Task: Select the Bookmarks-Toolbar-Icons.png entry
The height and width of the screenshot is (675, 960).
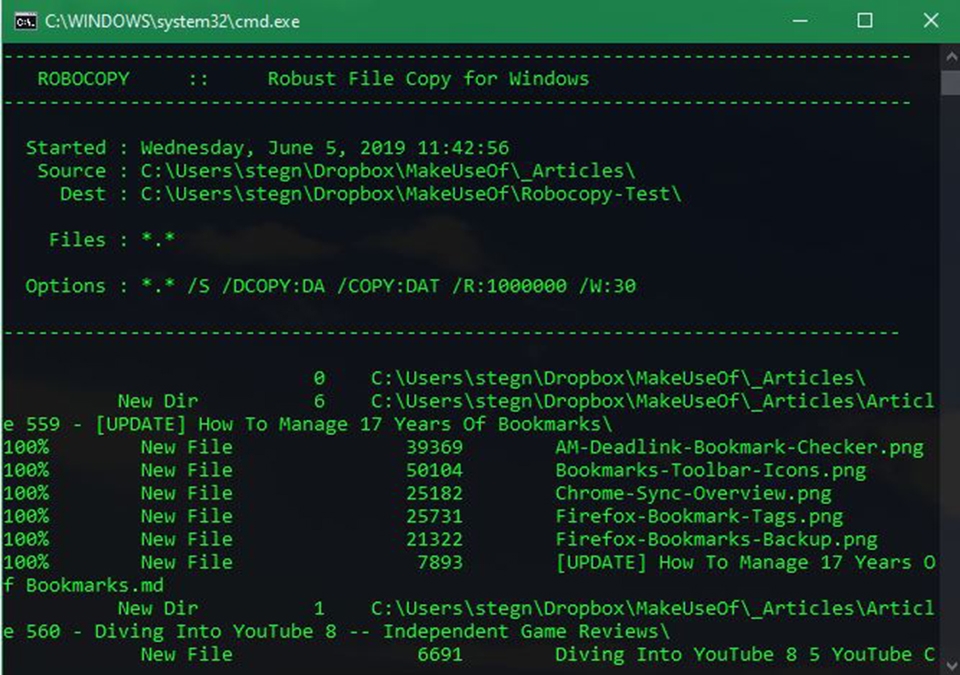Action: [x=710, y=470]
